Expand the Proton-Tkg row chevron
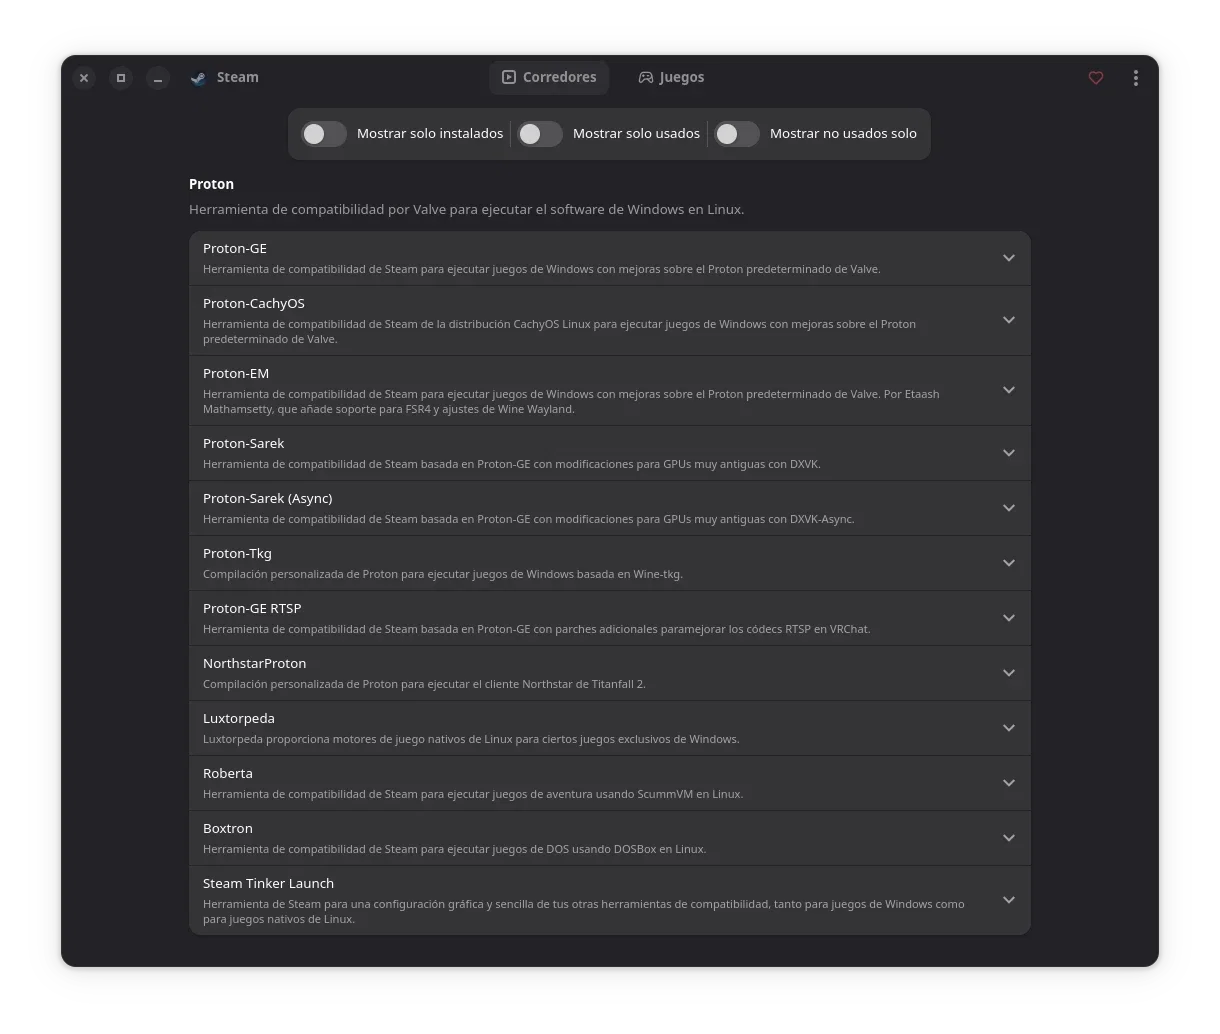Viewport: 1220px width, 1034px height. point(1009,563)
